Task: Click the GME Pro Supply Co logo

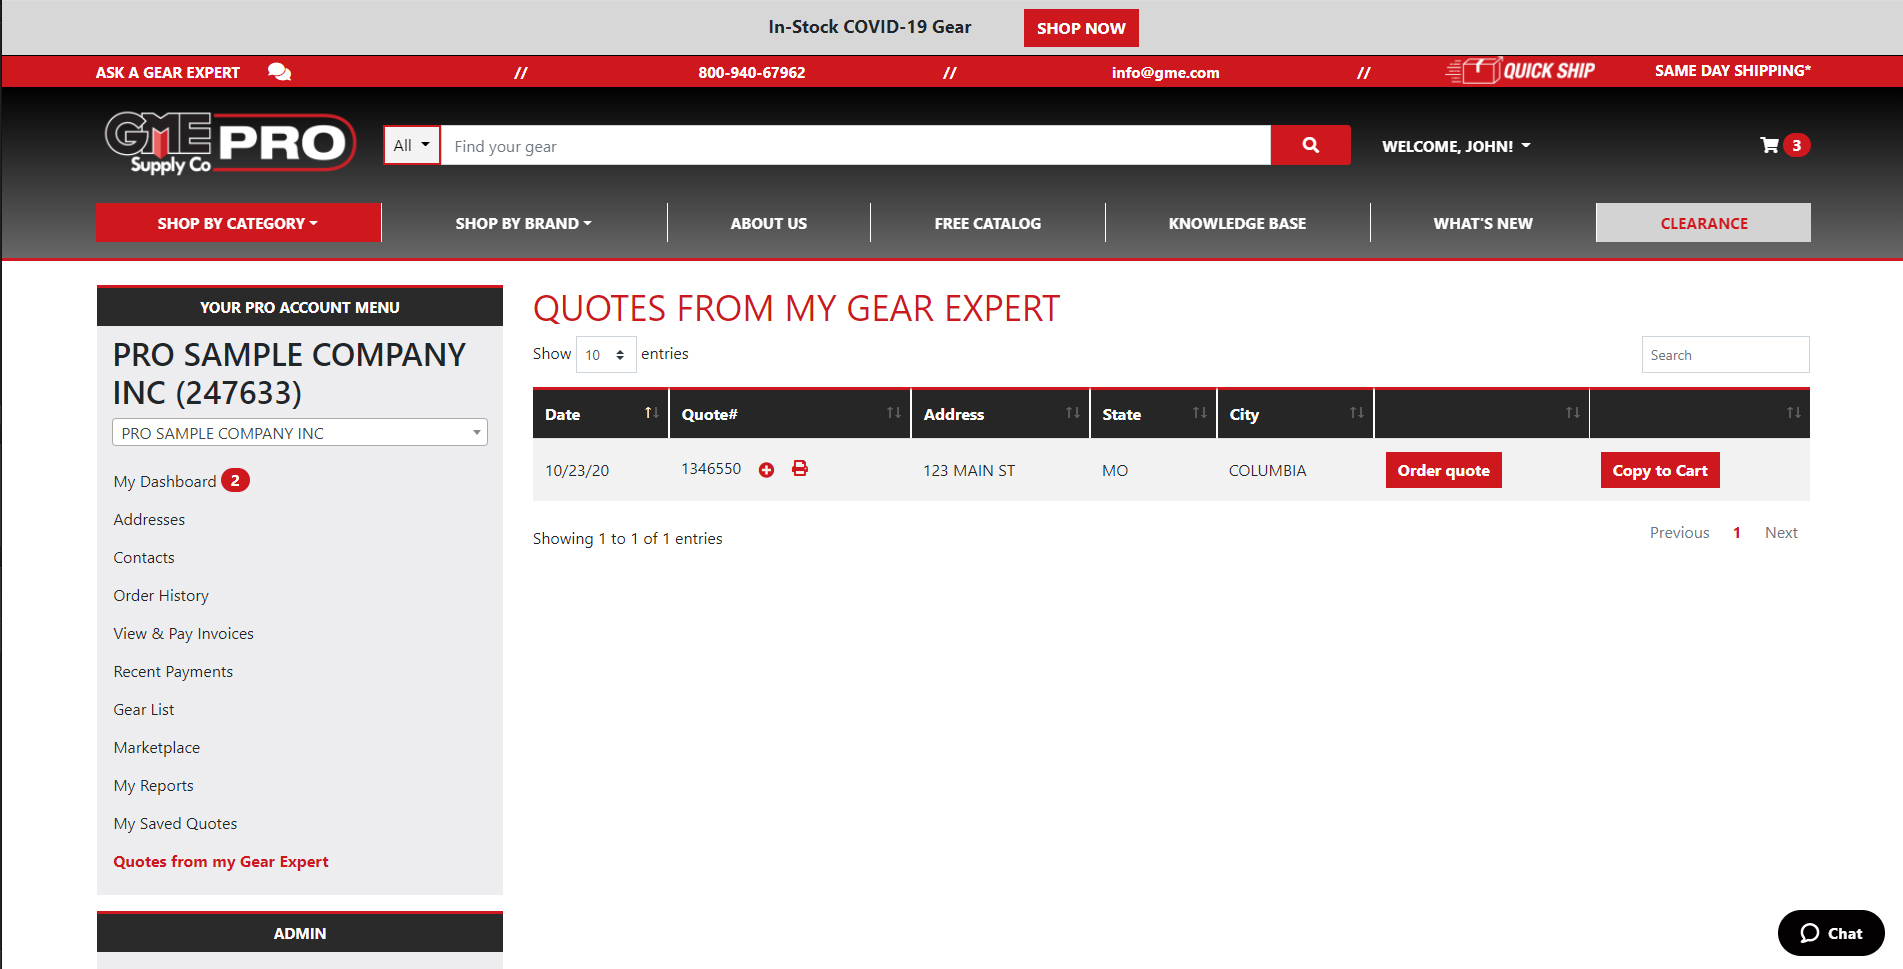Action: (230, 143)
